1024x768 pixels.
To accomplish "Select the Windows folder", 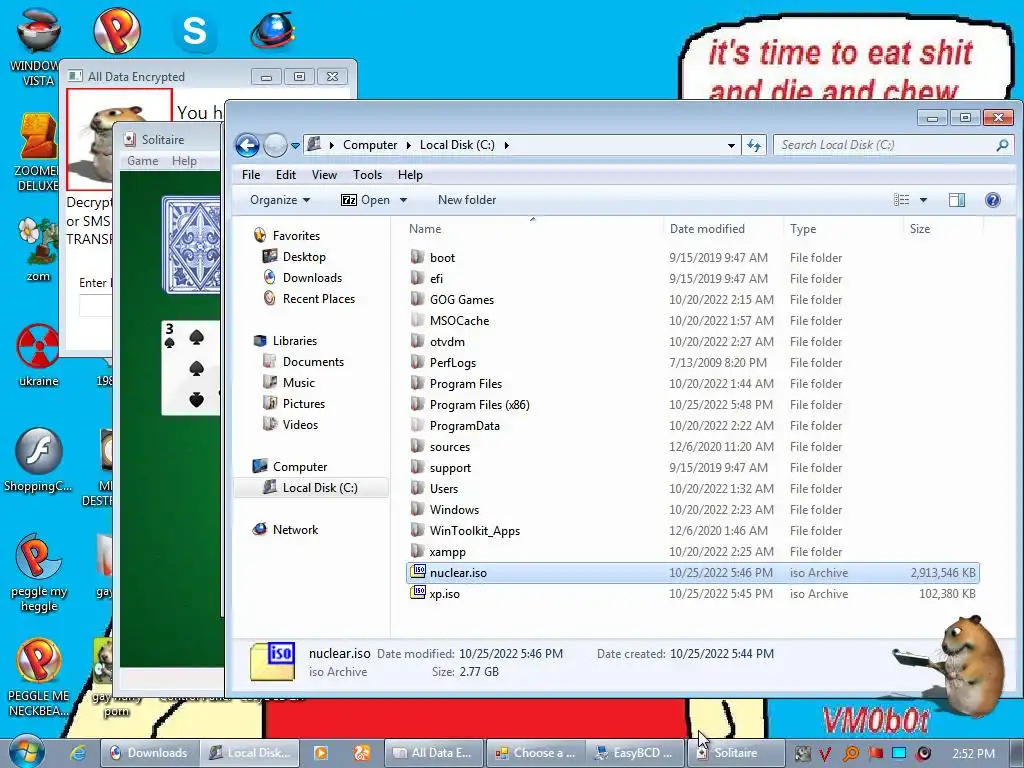I will [454, 509].
